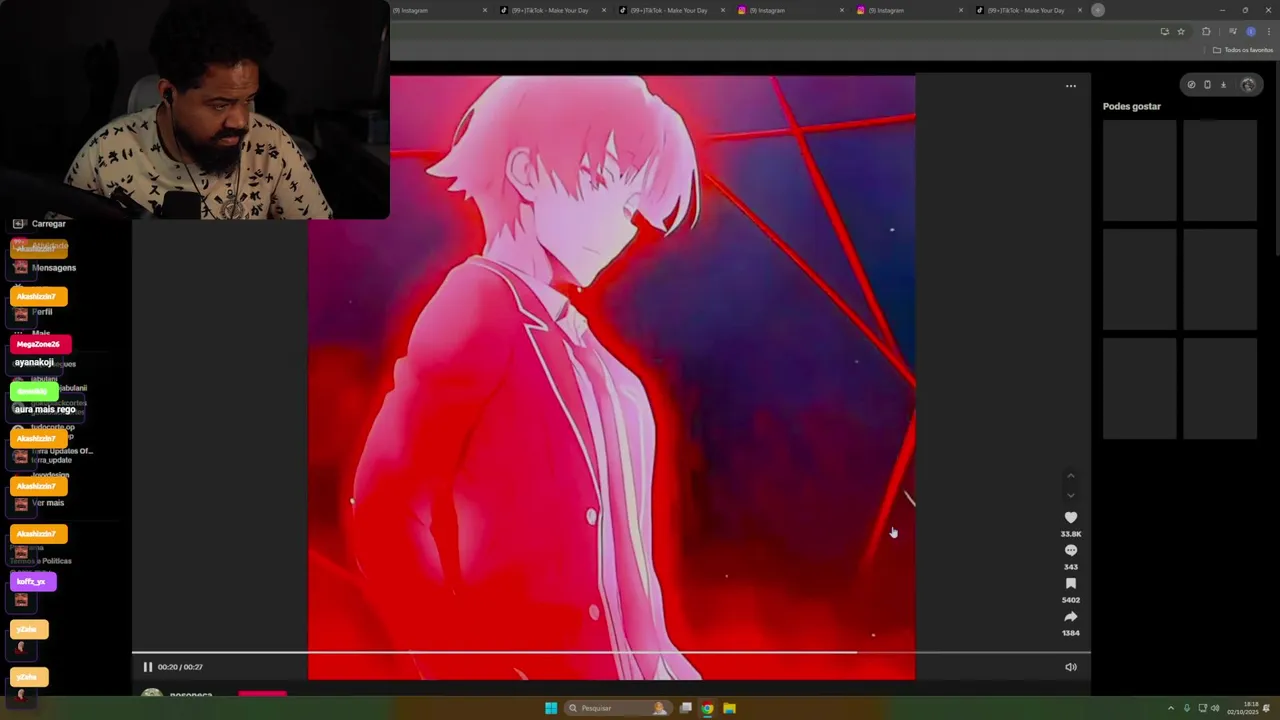This screenshot has height=720, width=1280.
Task: Save video with the bookmark icon
Action: pyautogui.click(x=1071, y=584)
